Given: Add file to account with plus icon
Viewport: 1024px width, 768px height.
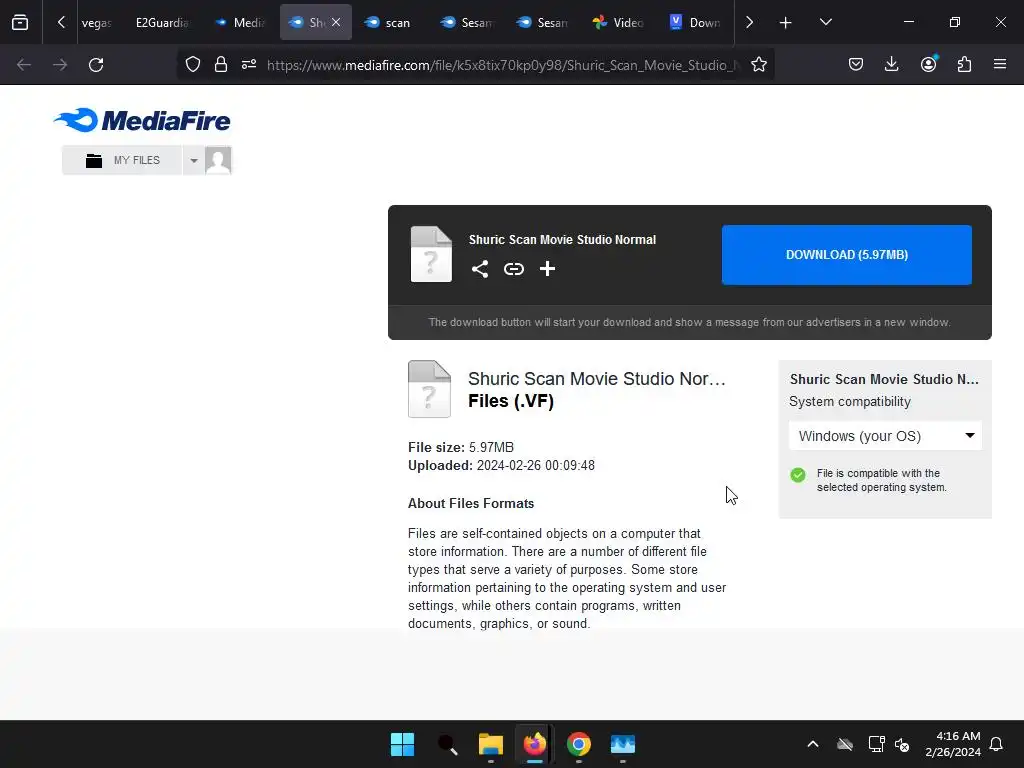Looking at the screenshot, I should (x=547, y=269).
